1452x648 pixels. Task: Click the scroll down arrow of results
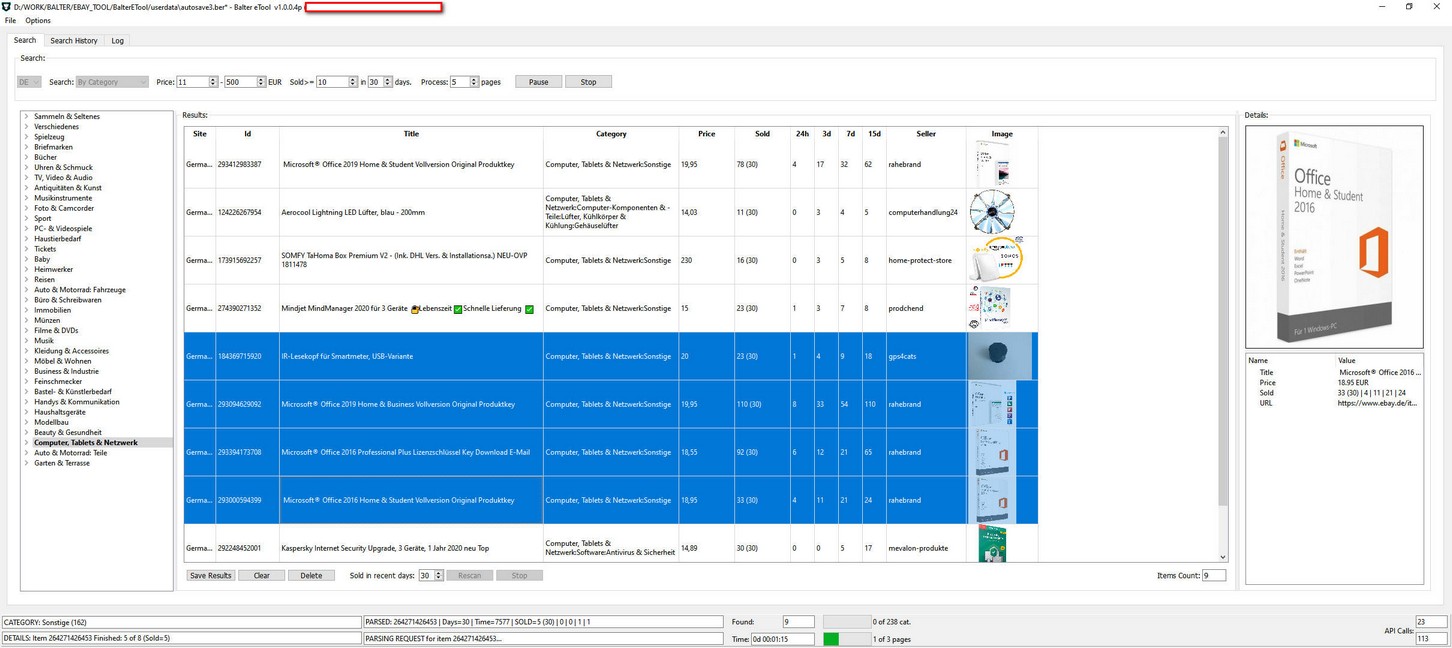(1222, 557)
